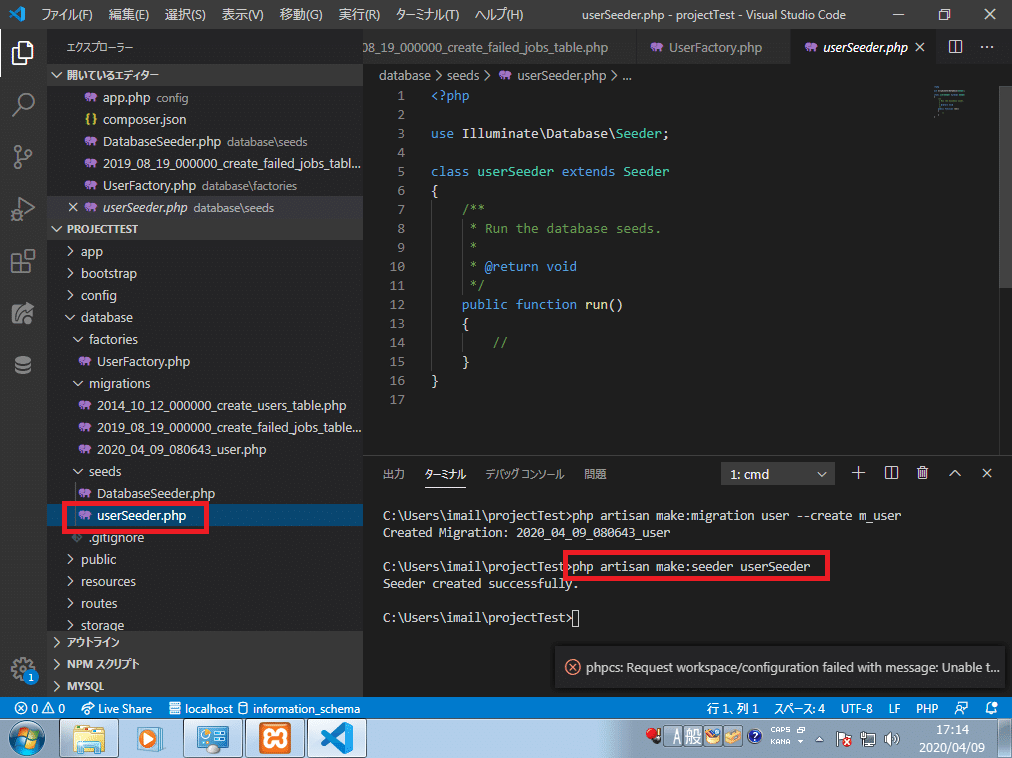Open the Run and Debug view icon
Viewport: 1012px width, 758px height.
pos(23,209)
